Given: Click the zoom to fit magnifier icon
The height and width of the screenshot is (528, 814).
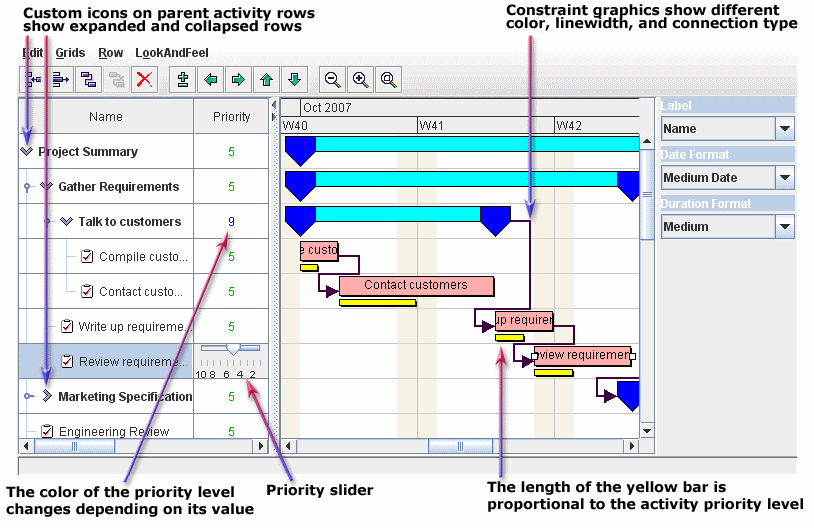Looking at the screenshot, I should click(x=389, y=80).
